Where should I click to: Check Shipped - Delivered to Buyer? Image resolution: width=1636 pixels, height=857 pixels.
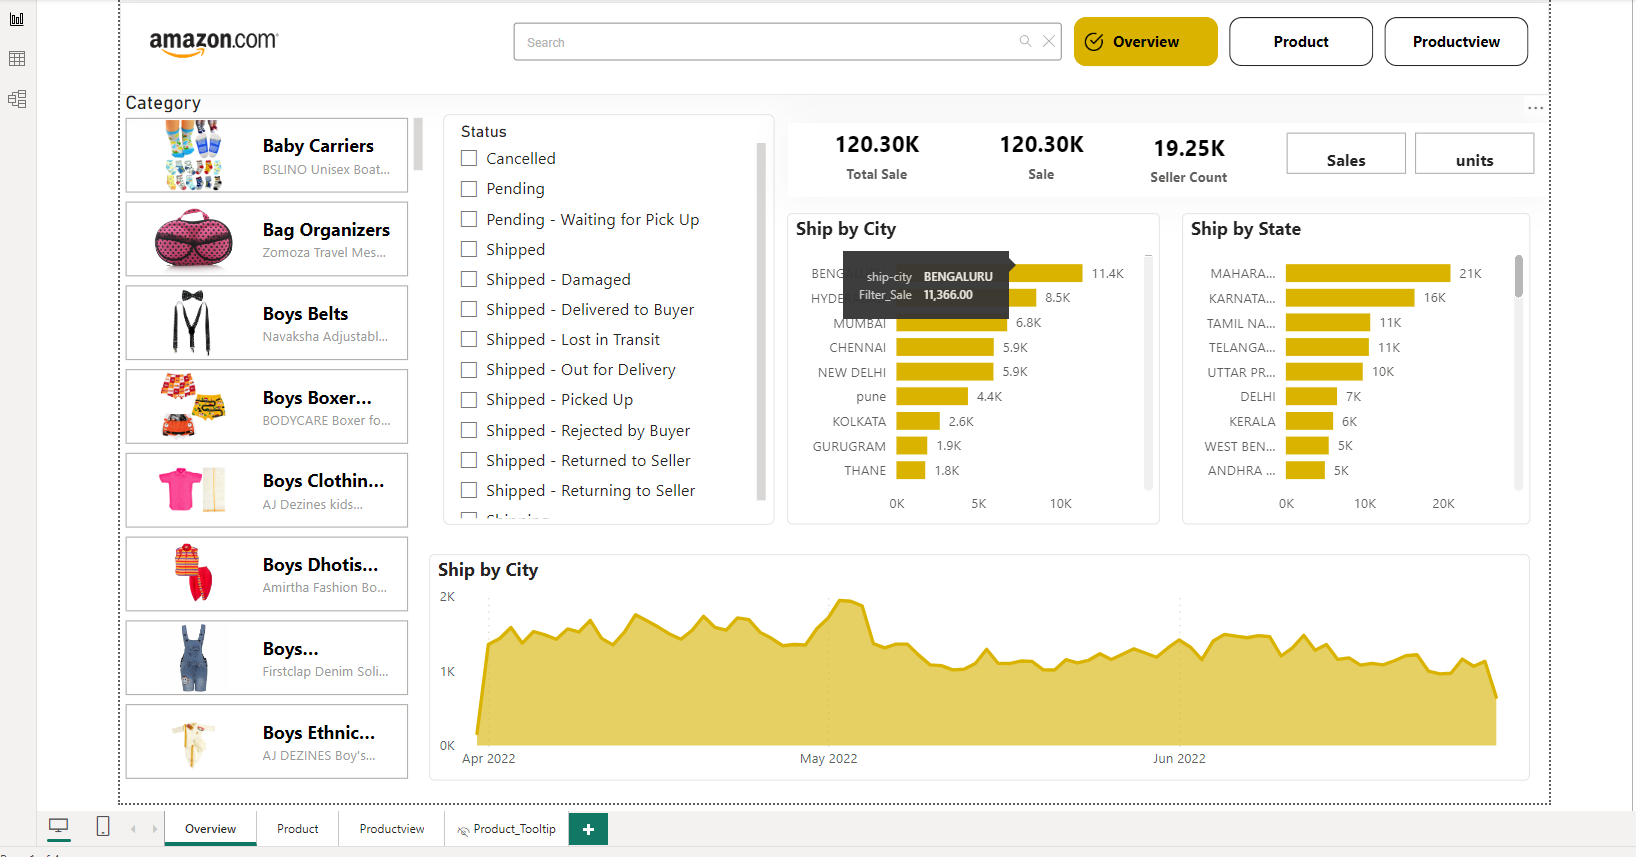[469, 310]
